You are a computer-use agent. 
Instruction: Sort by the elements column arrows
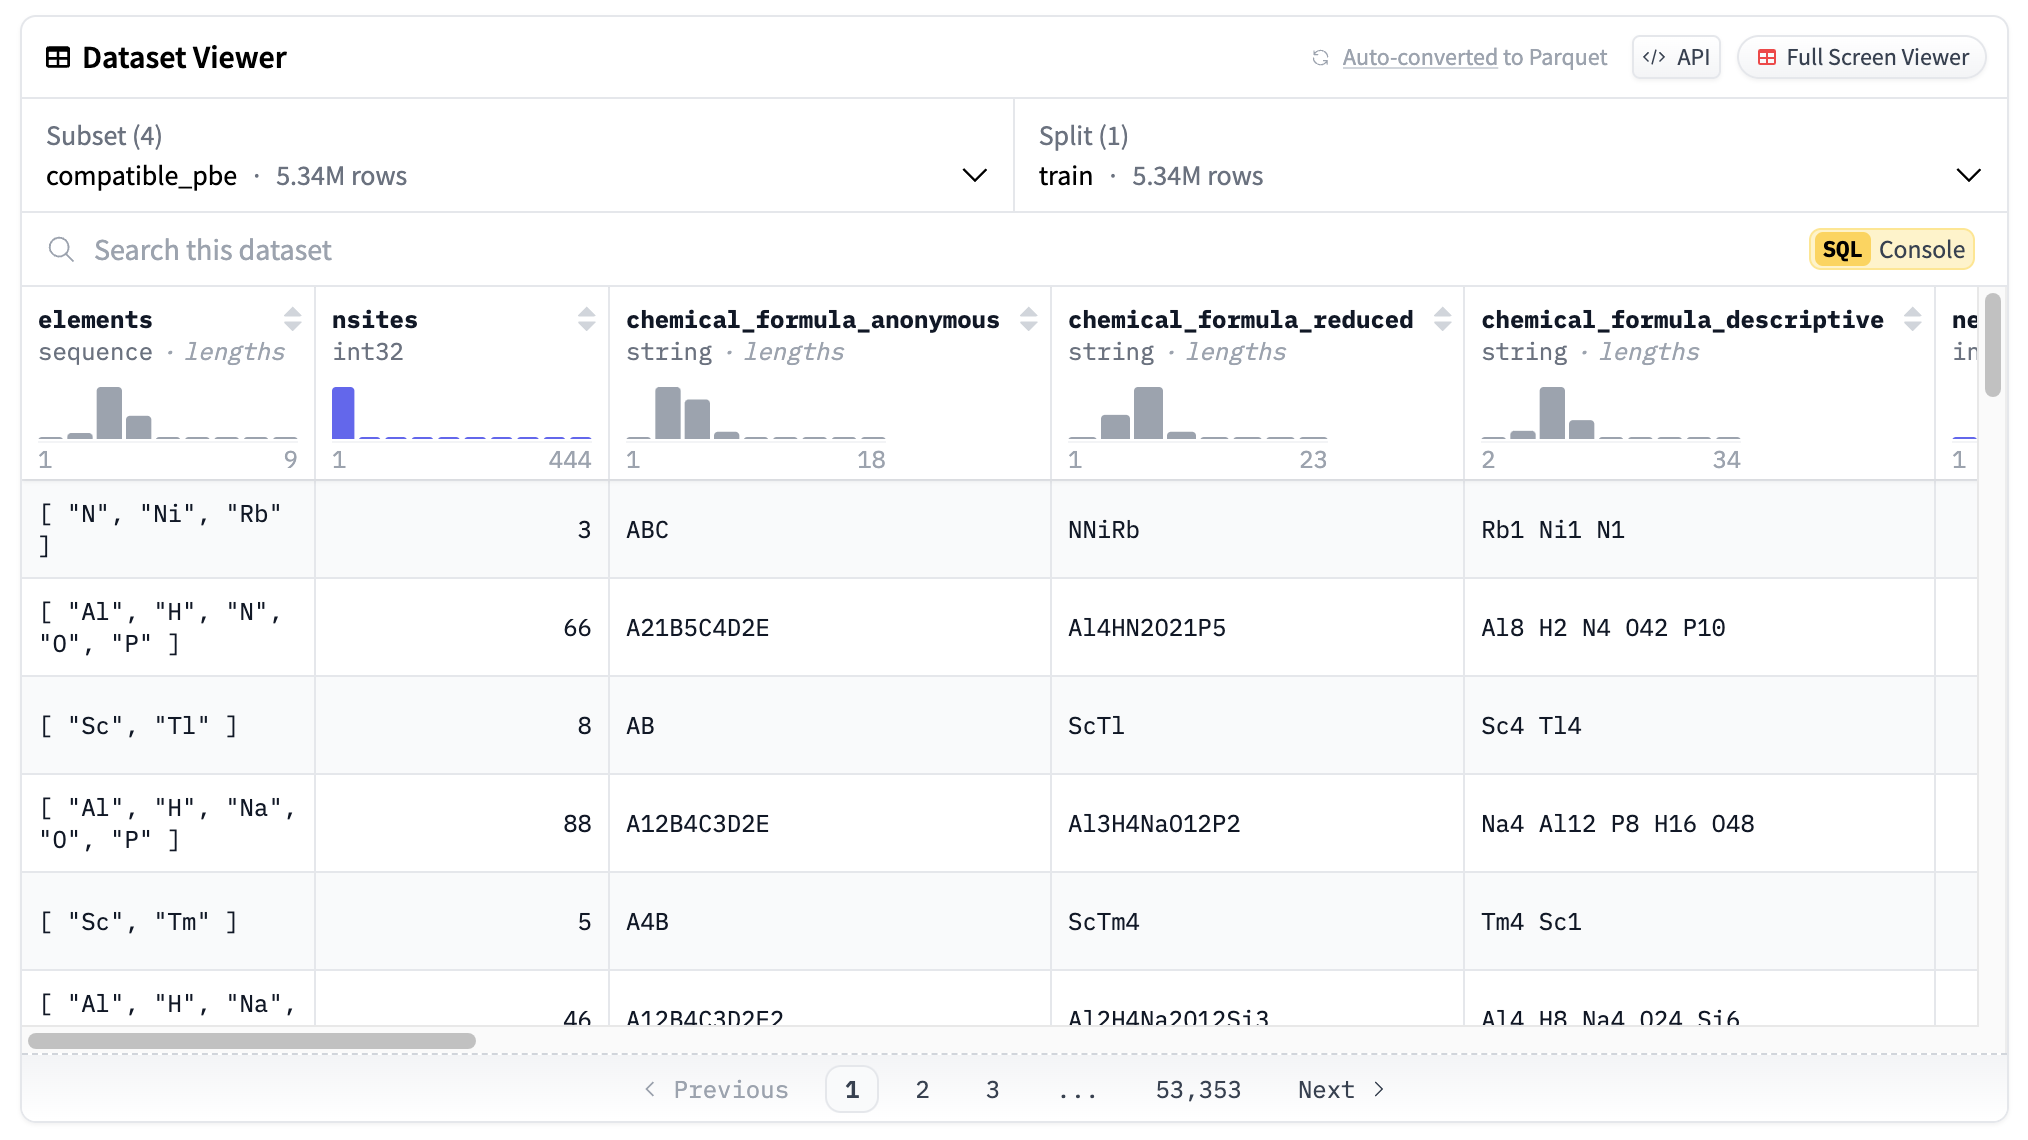pos(293,320)
